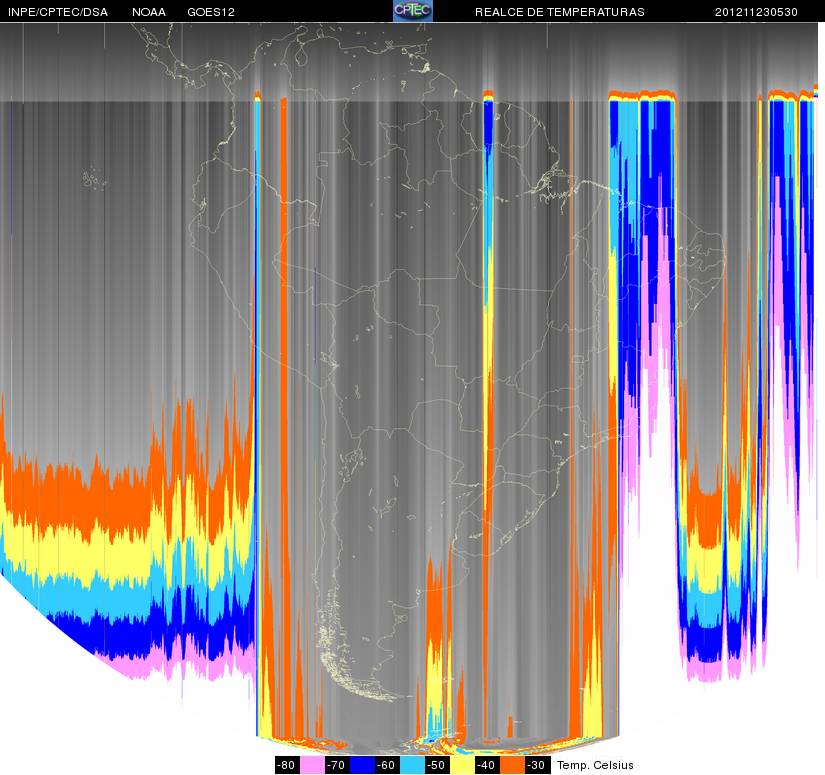Click the NOAA label in the header

tap(149, 12)
